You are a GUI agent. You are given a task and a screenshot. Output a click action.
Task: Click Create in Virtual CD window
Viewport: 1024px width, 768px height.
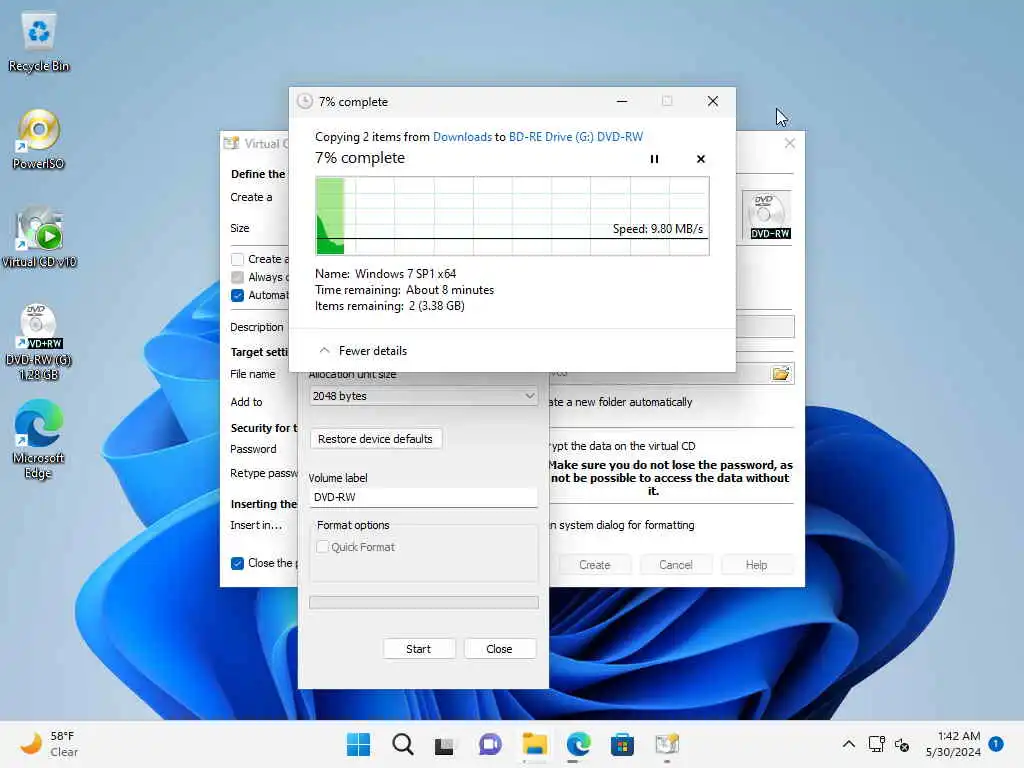(594, 565)
